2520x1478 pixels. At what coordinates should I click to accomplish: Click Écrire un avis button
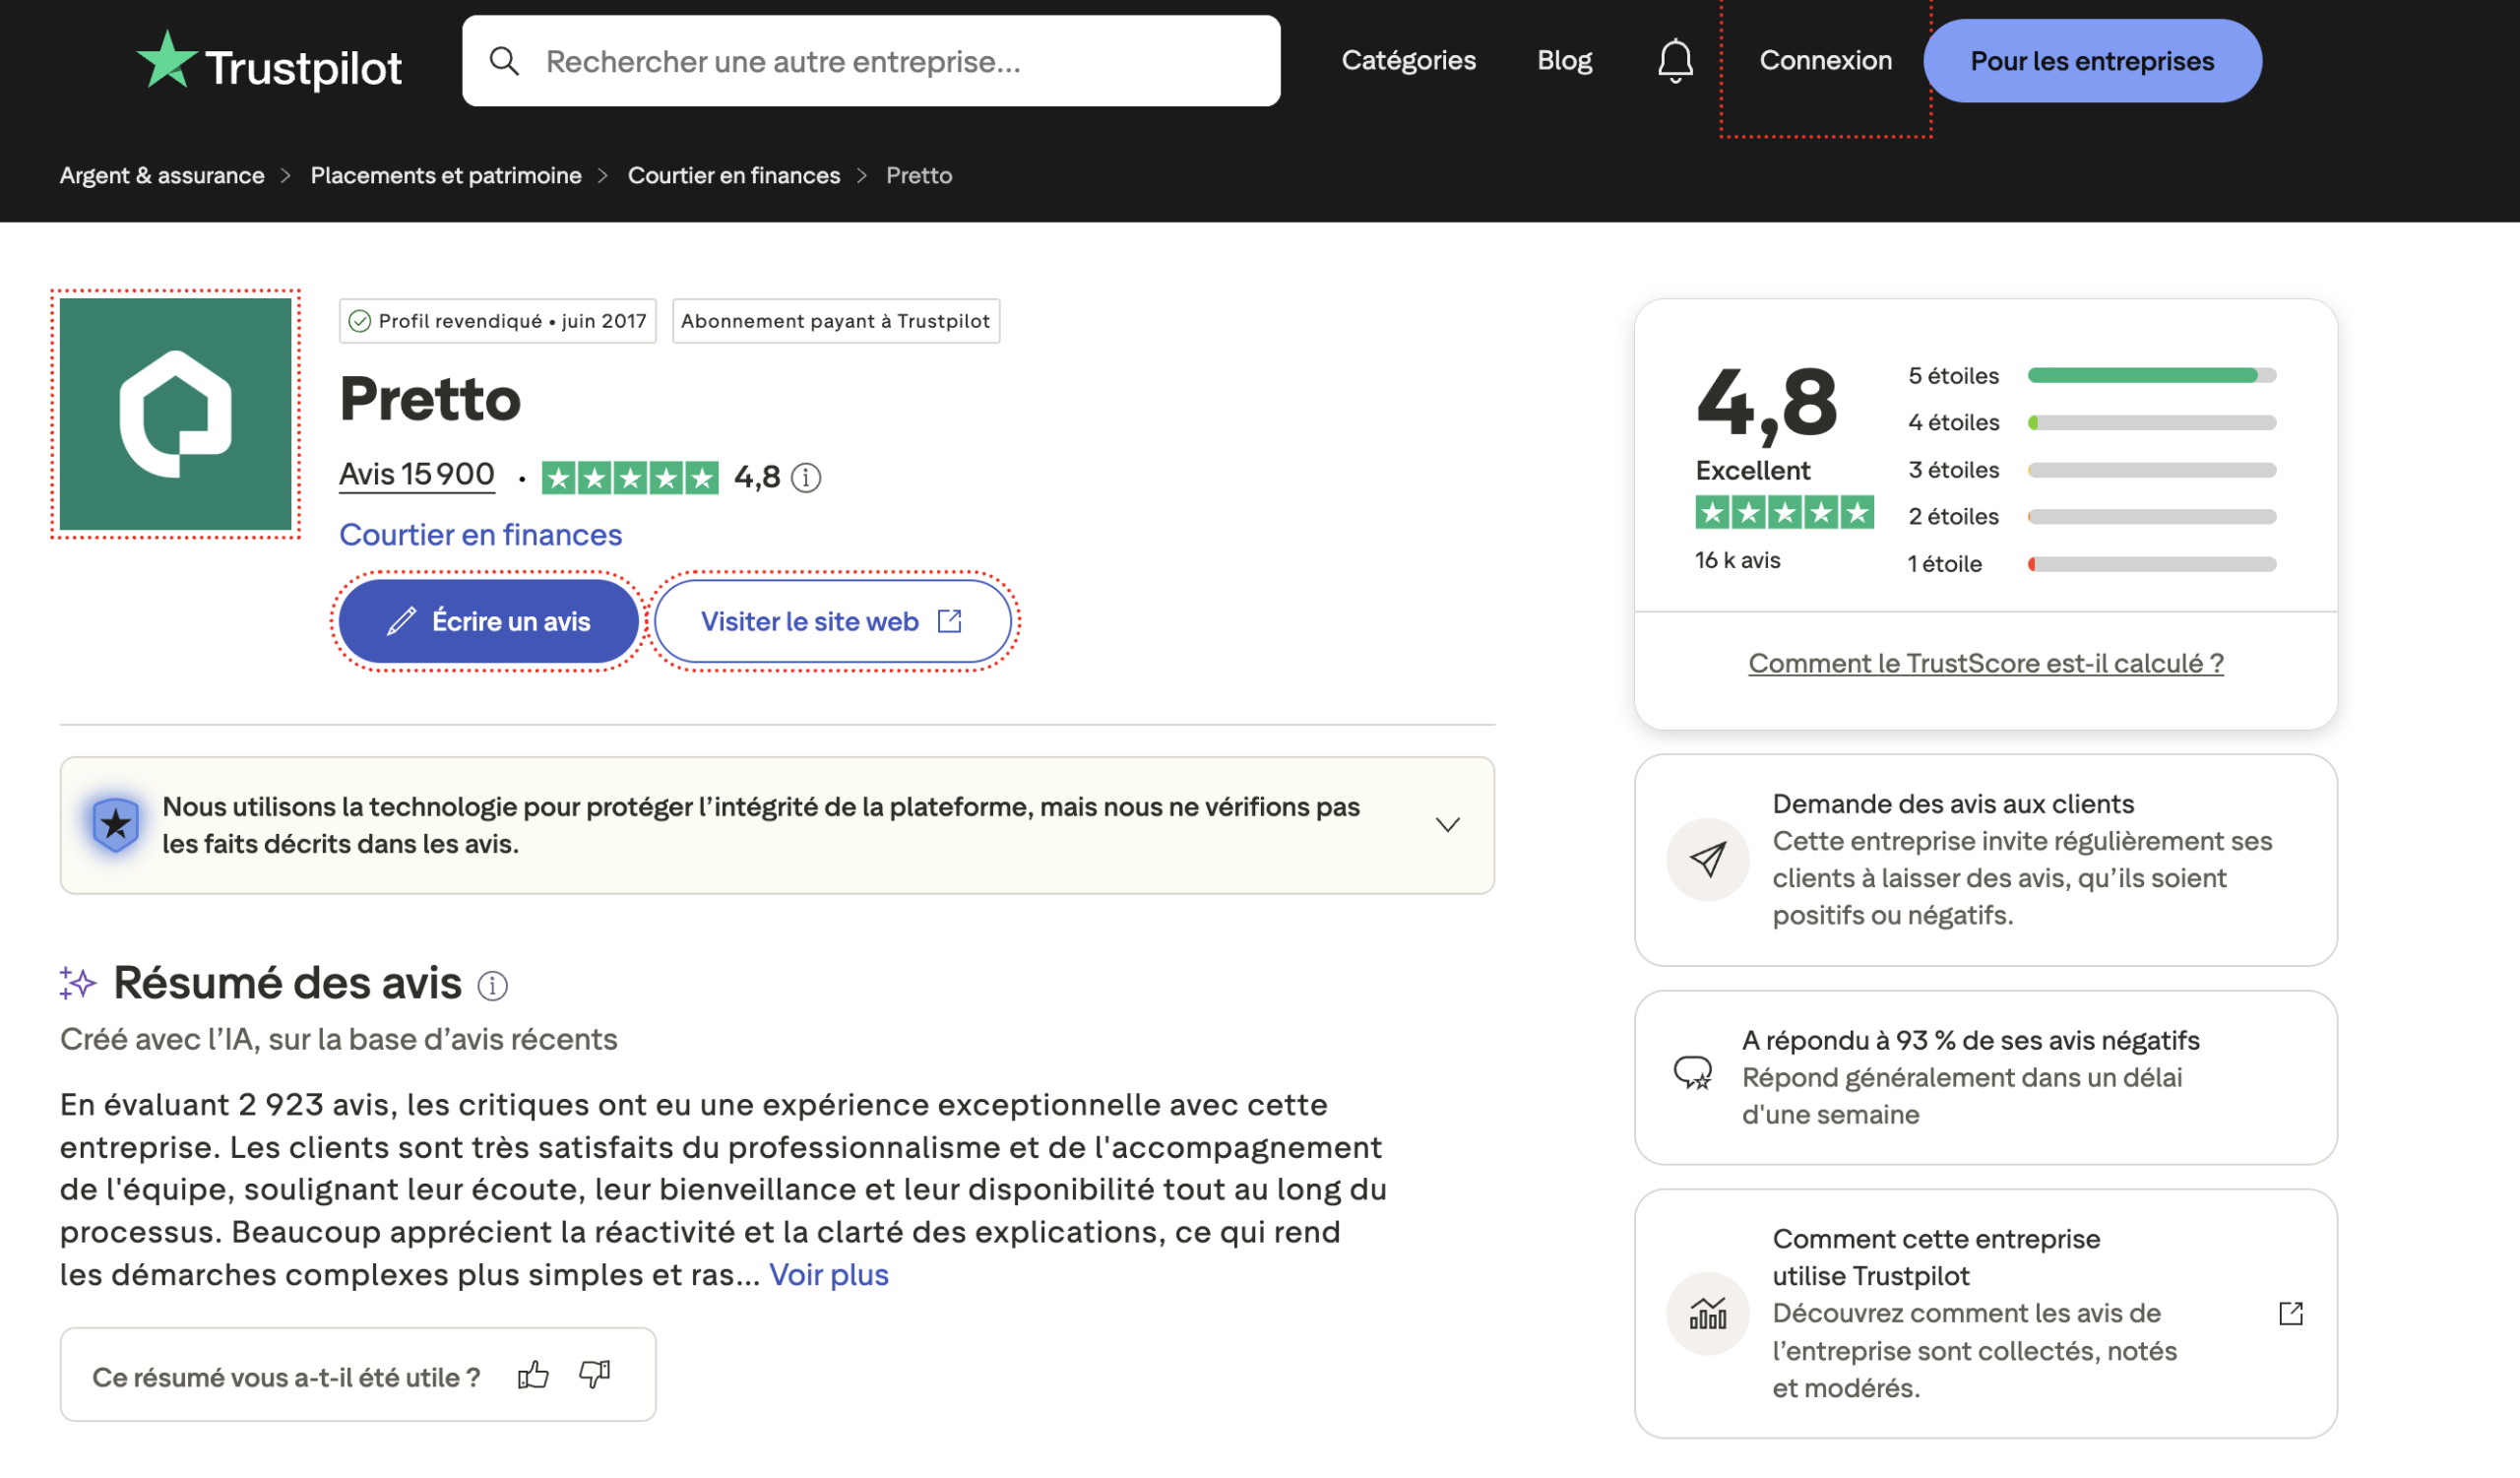pos(488,621)
